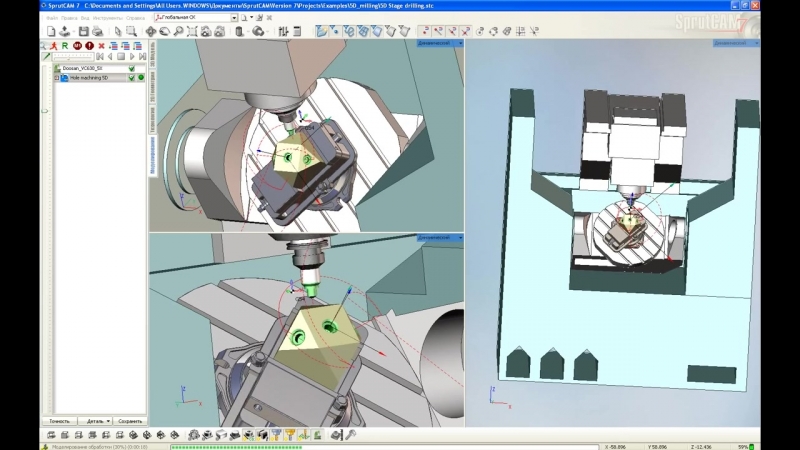Click the gear machine visibility icon

pos(193,435)
